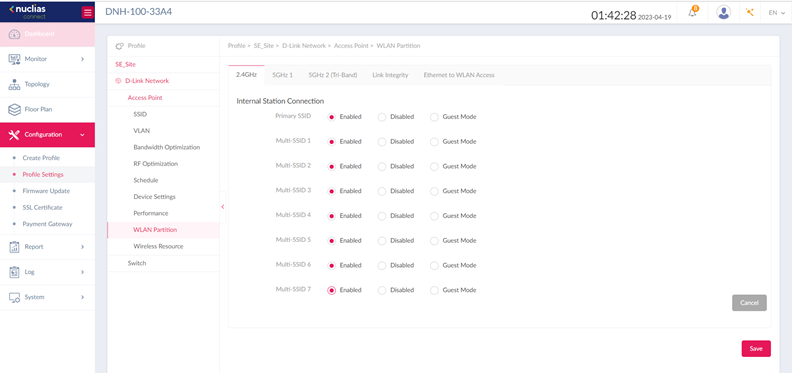Open the user account avatar icon
The image size is (792, 373).
[724, 13]
